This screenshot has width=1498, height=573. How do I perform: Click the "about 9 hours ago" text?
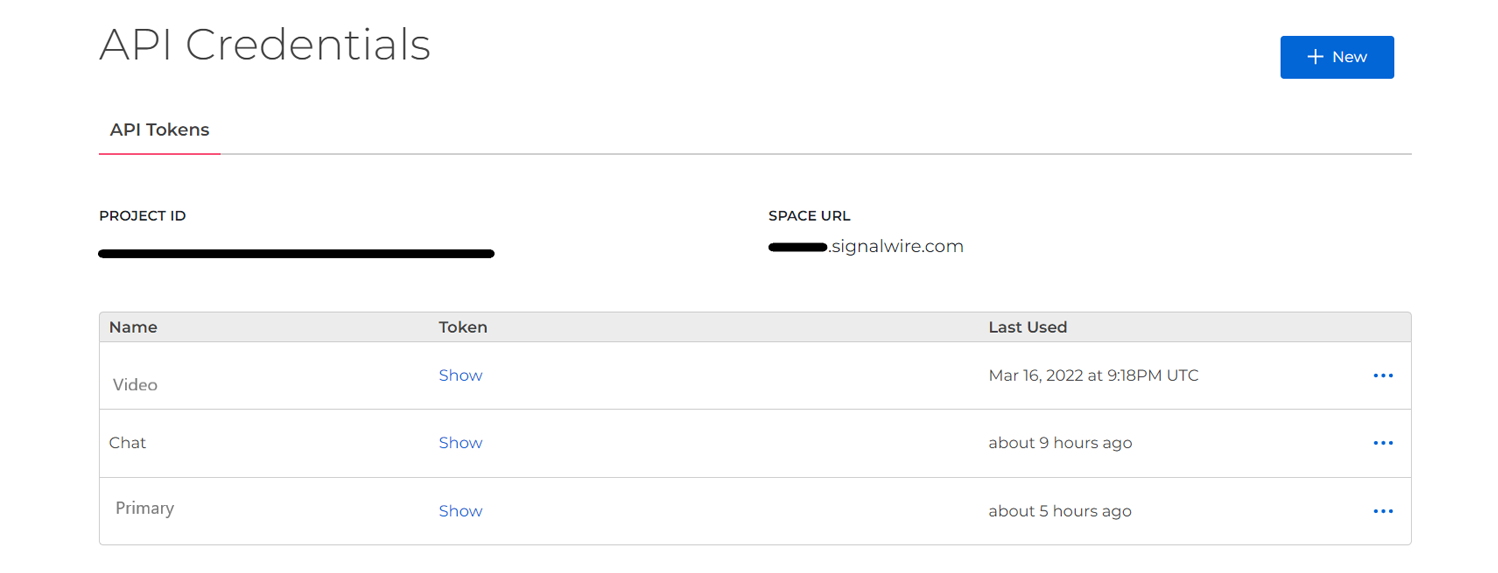tap(1060, 443)
